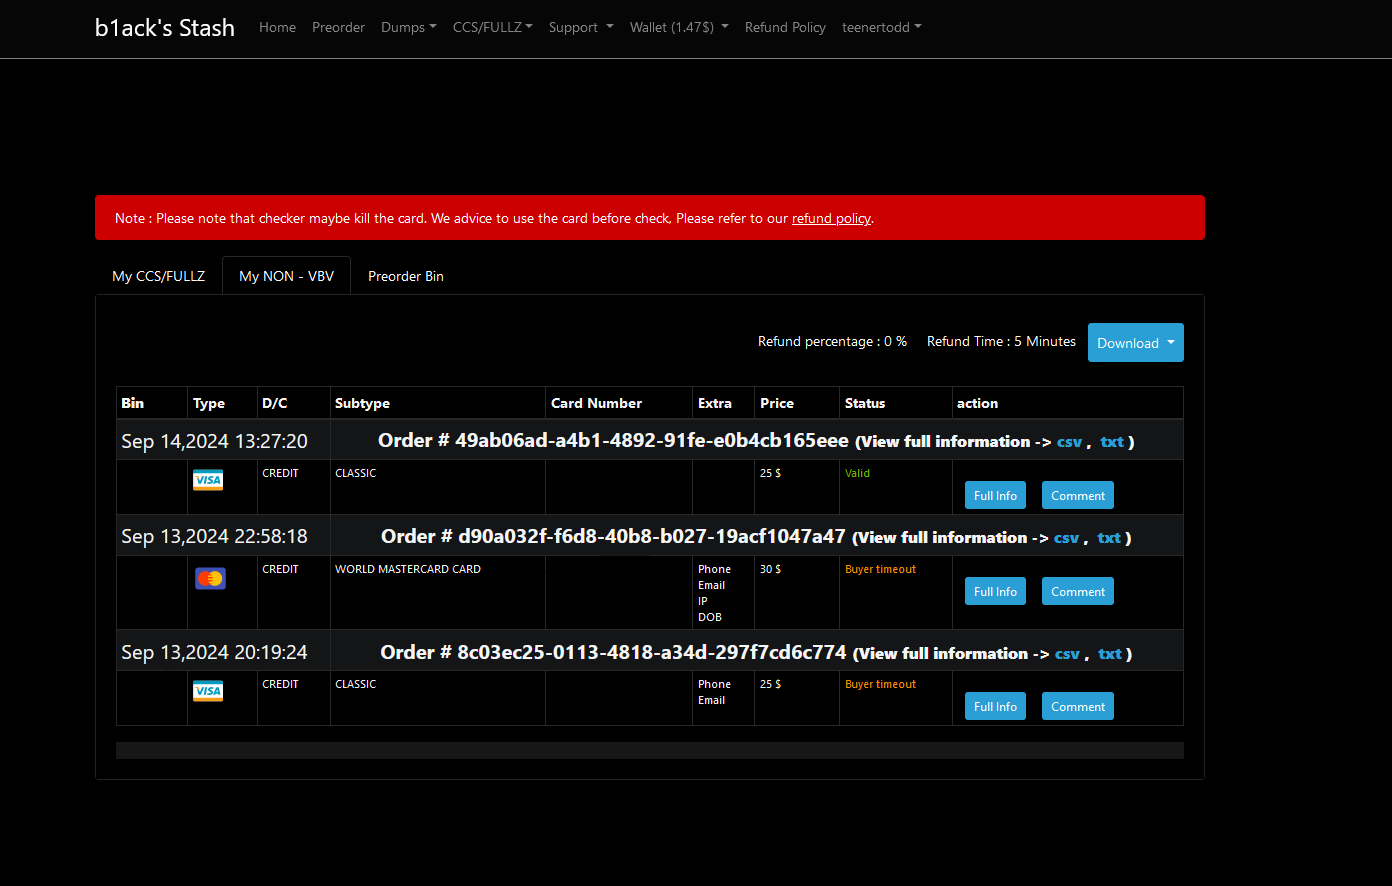The height and width of the screenshot is (886, 1392).
Task: Click the Visa icon on the bottom CLASSIC card row
Action: (208, 691)
